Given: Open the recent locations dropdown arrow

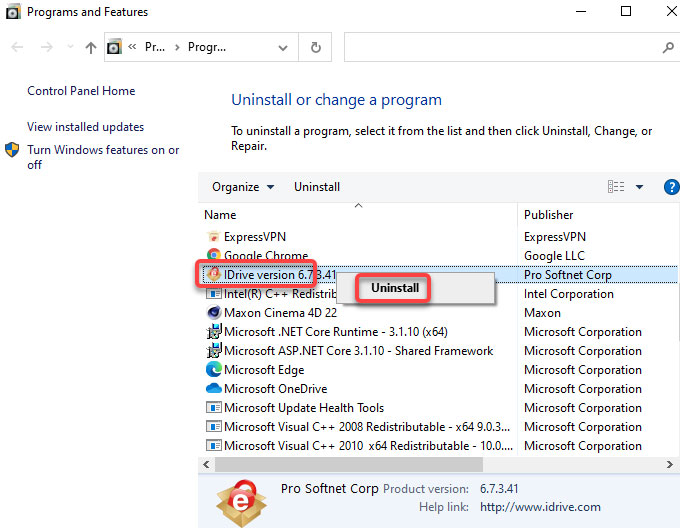Looking at the screenshot, I should click(x=70, y=46).
